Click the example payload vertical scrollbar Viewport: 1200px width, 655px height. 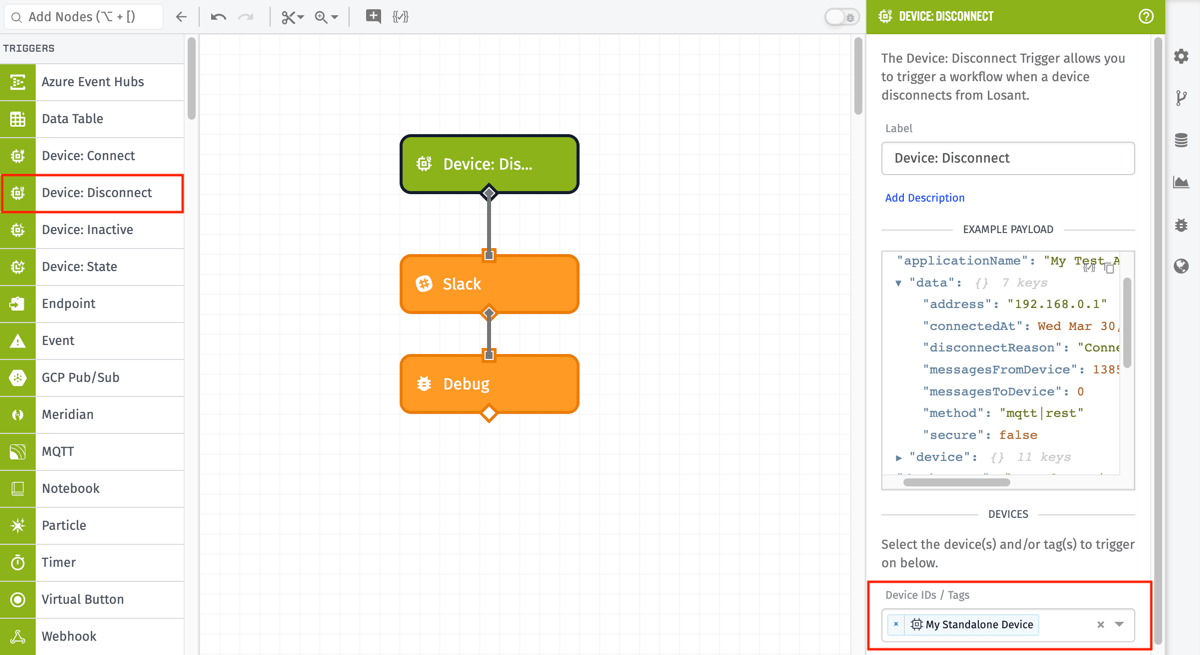coord(1127,322)
